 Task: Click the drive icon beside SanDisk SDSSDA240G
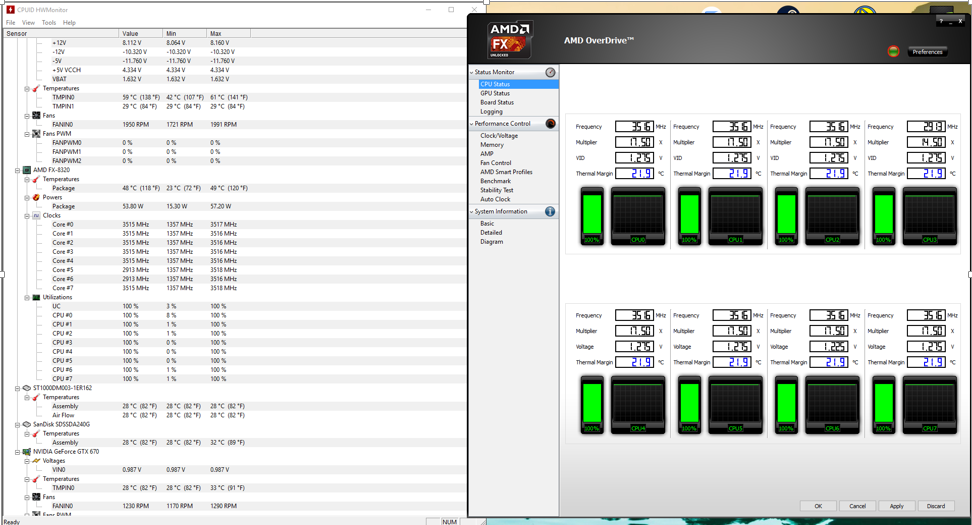[x=27, y=425]
